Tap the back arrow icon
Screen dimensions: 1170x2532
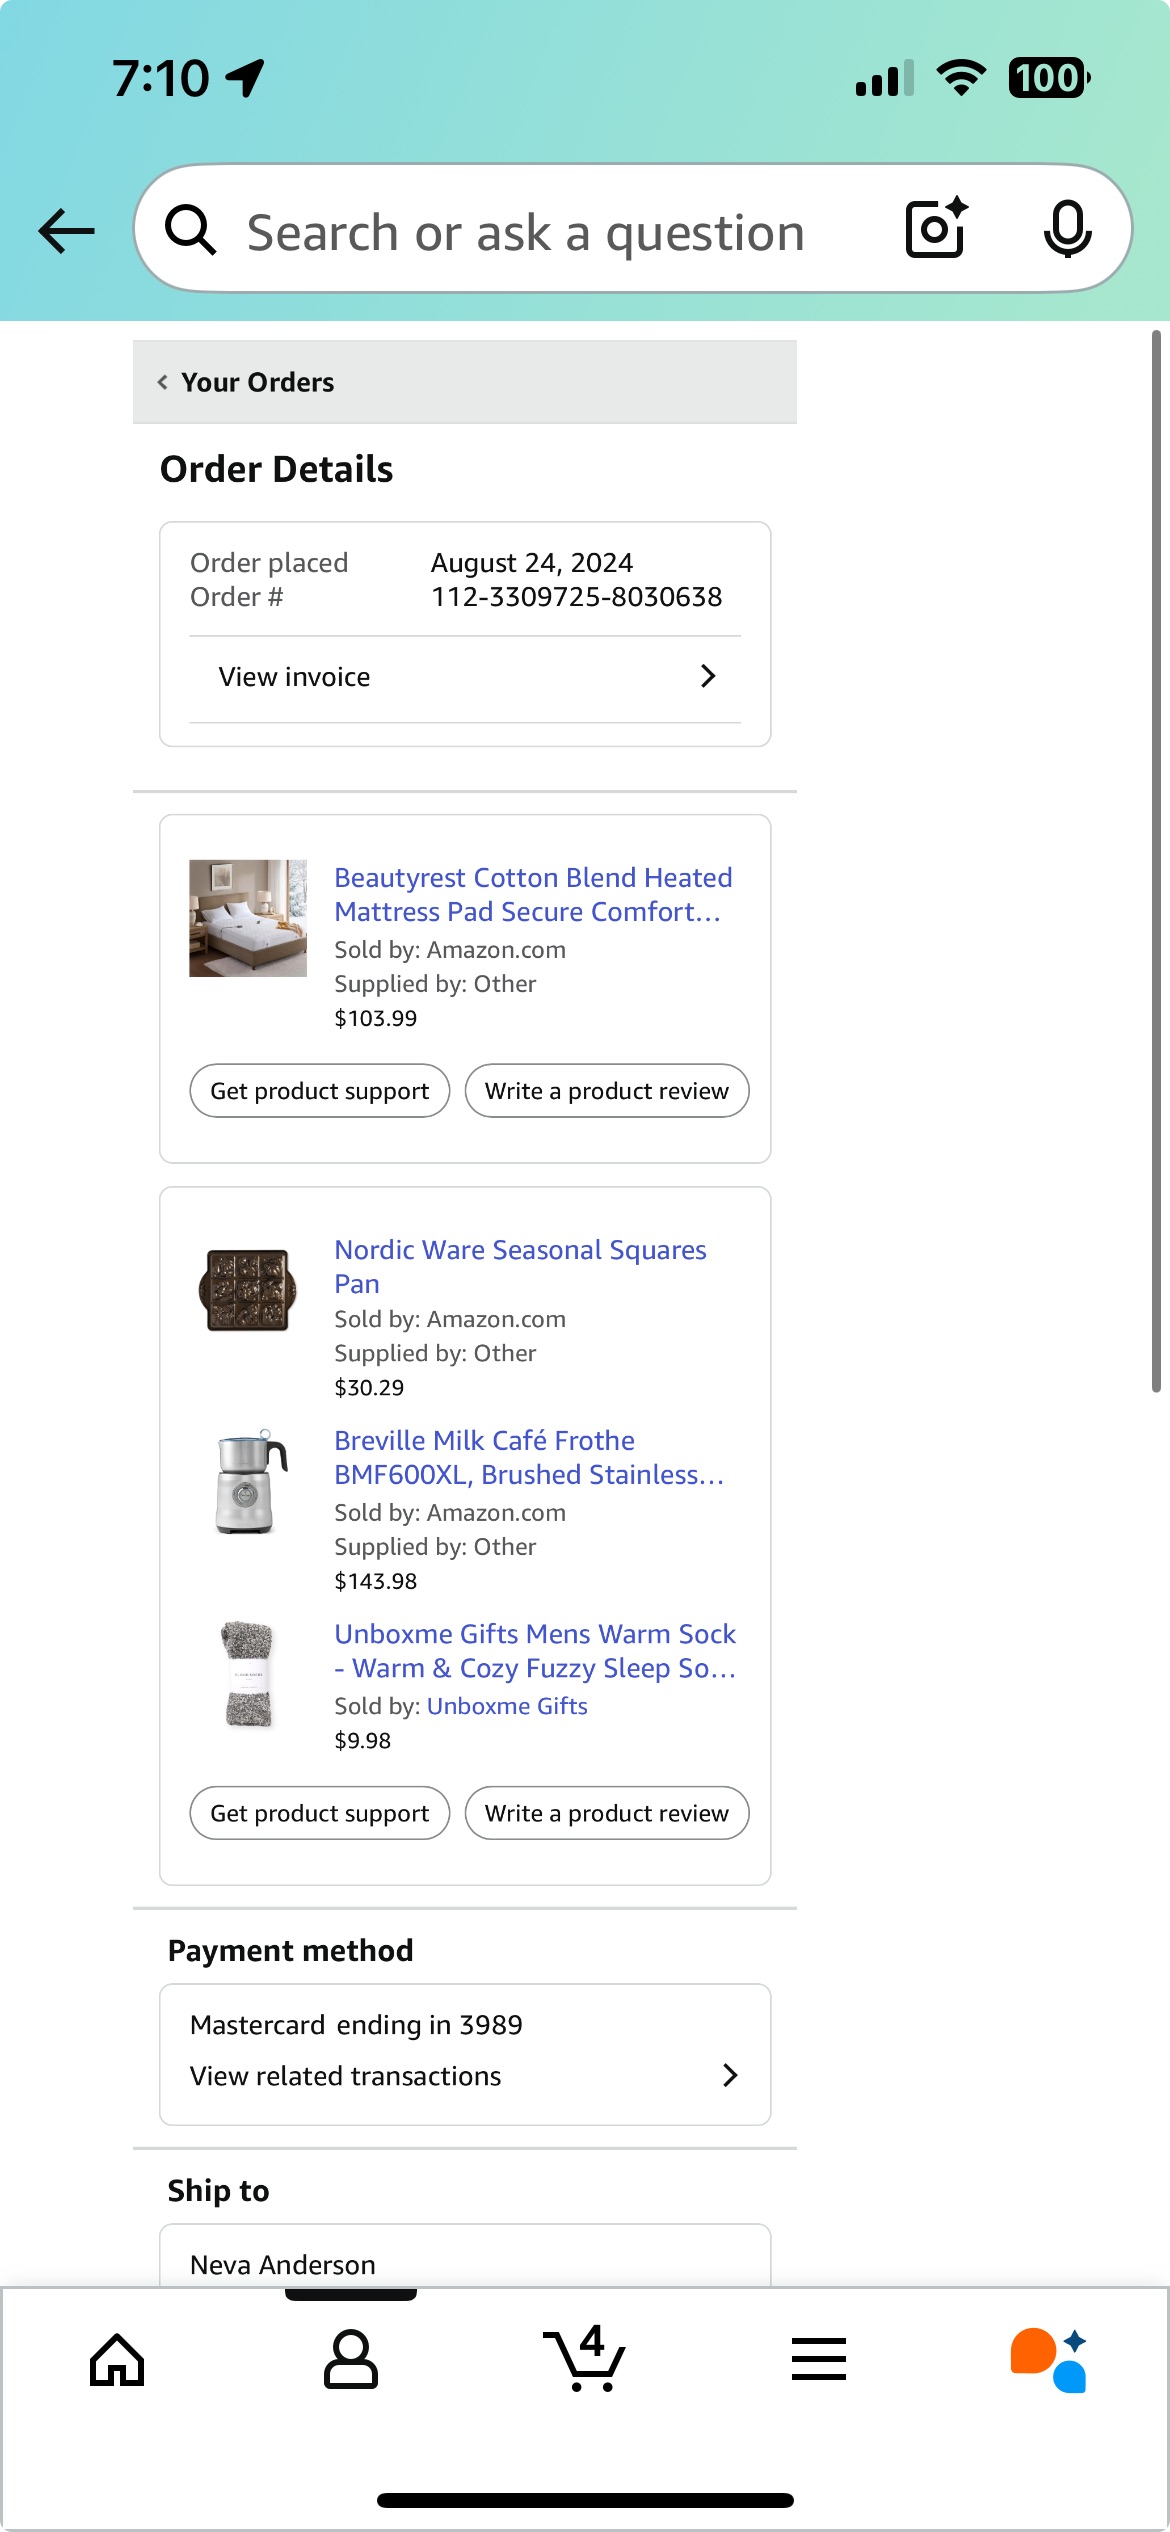67,231
